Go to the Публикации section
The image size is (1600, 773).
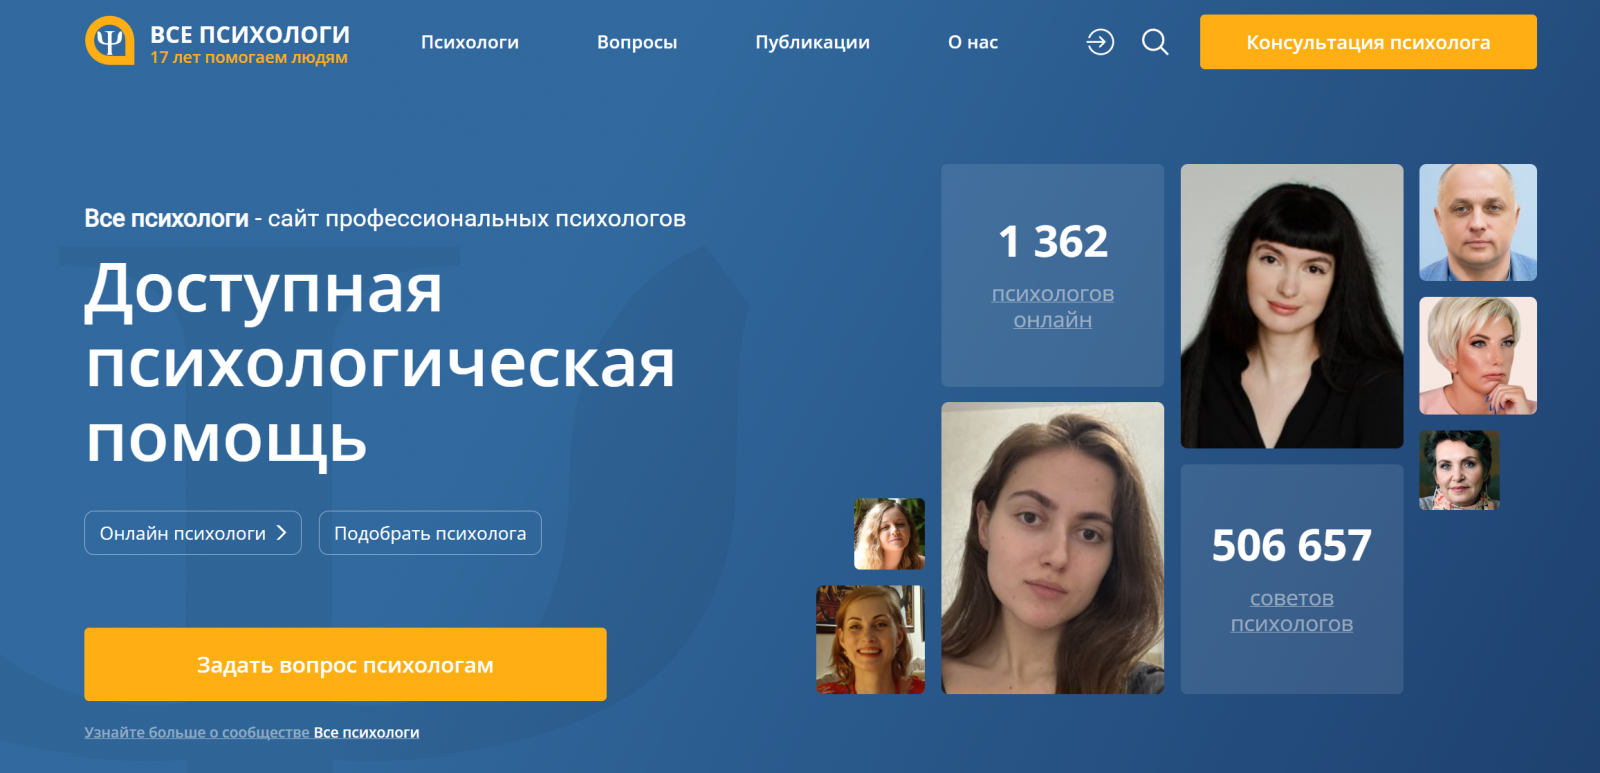click(812, 42)
